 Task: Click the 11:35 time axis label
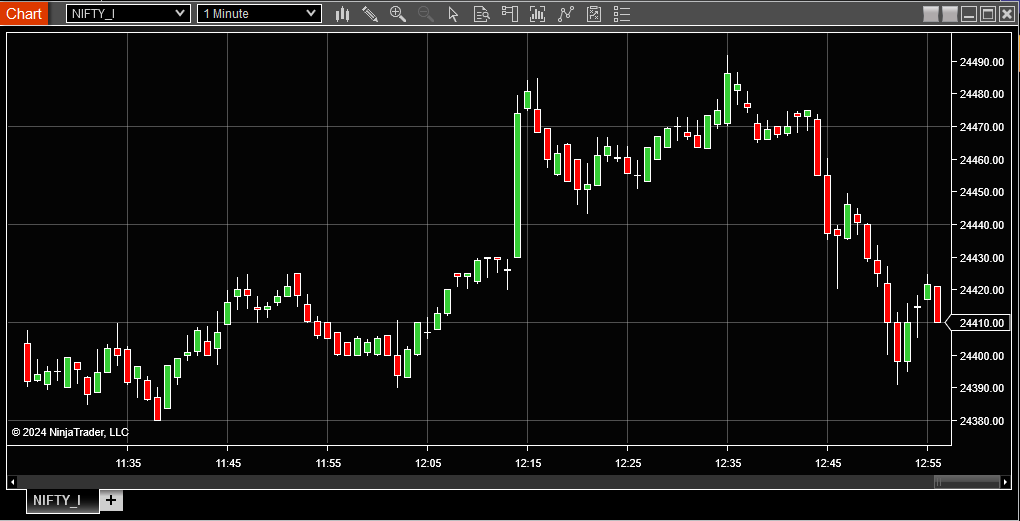click(128, 464)
